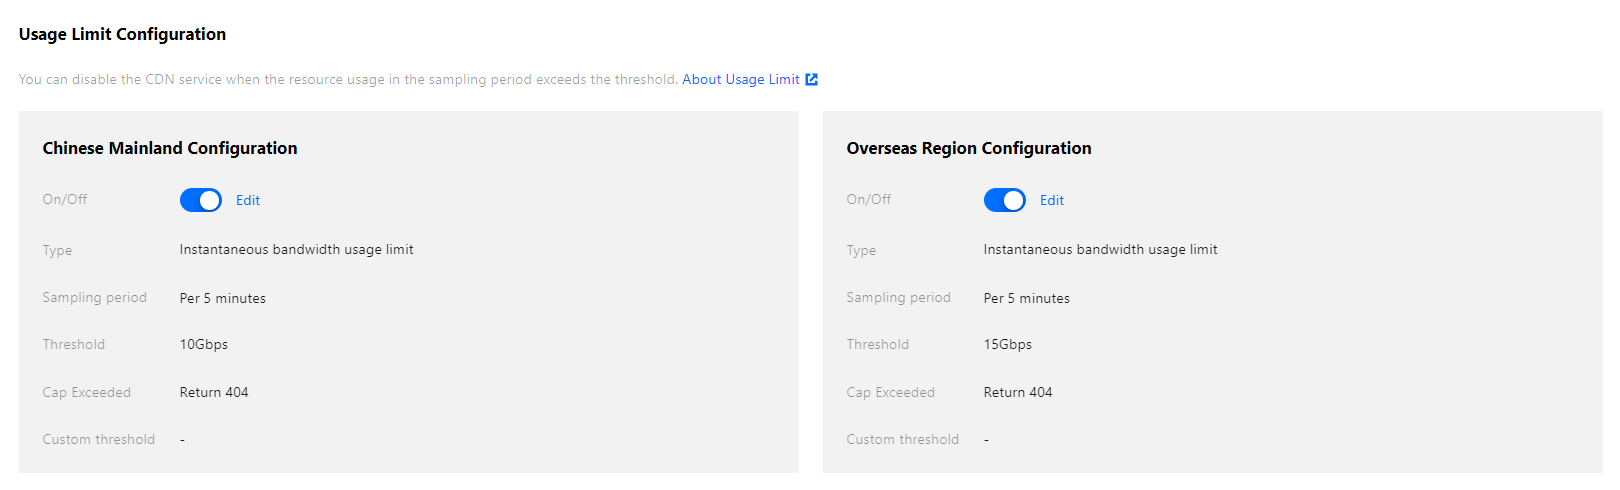This screenshot has height=490, width=1620.
Task: Click the Overseas Region Configuration title
Action: [969, 148]
